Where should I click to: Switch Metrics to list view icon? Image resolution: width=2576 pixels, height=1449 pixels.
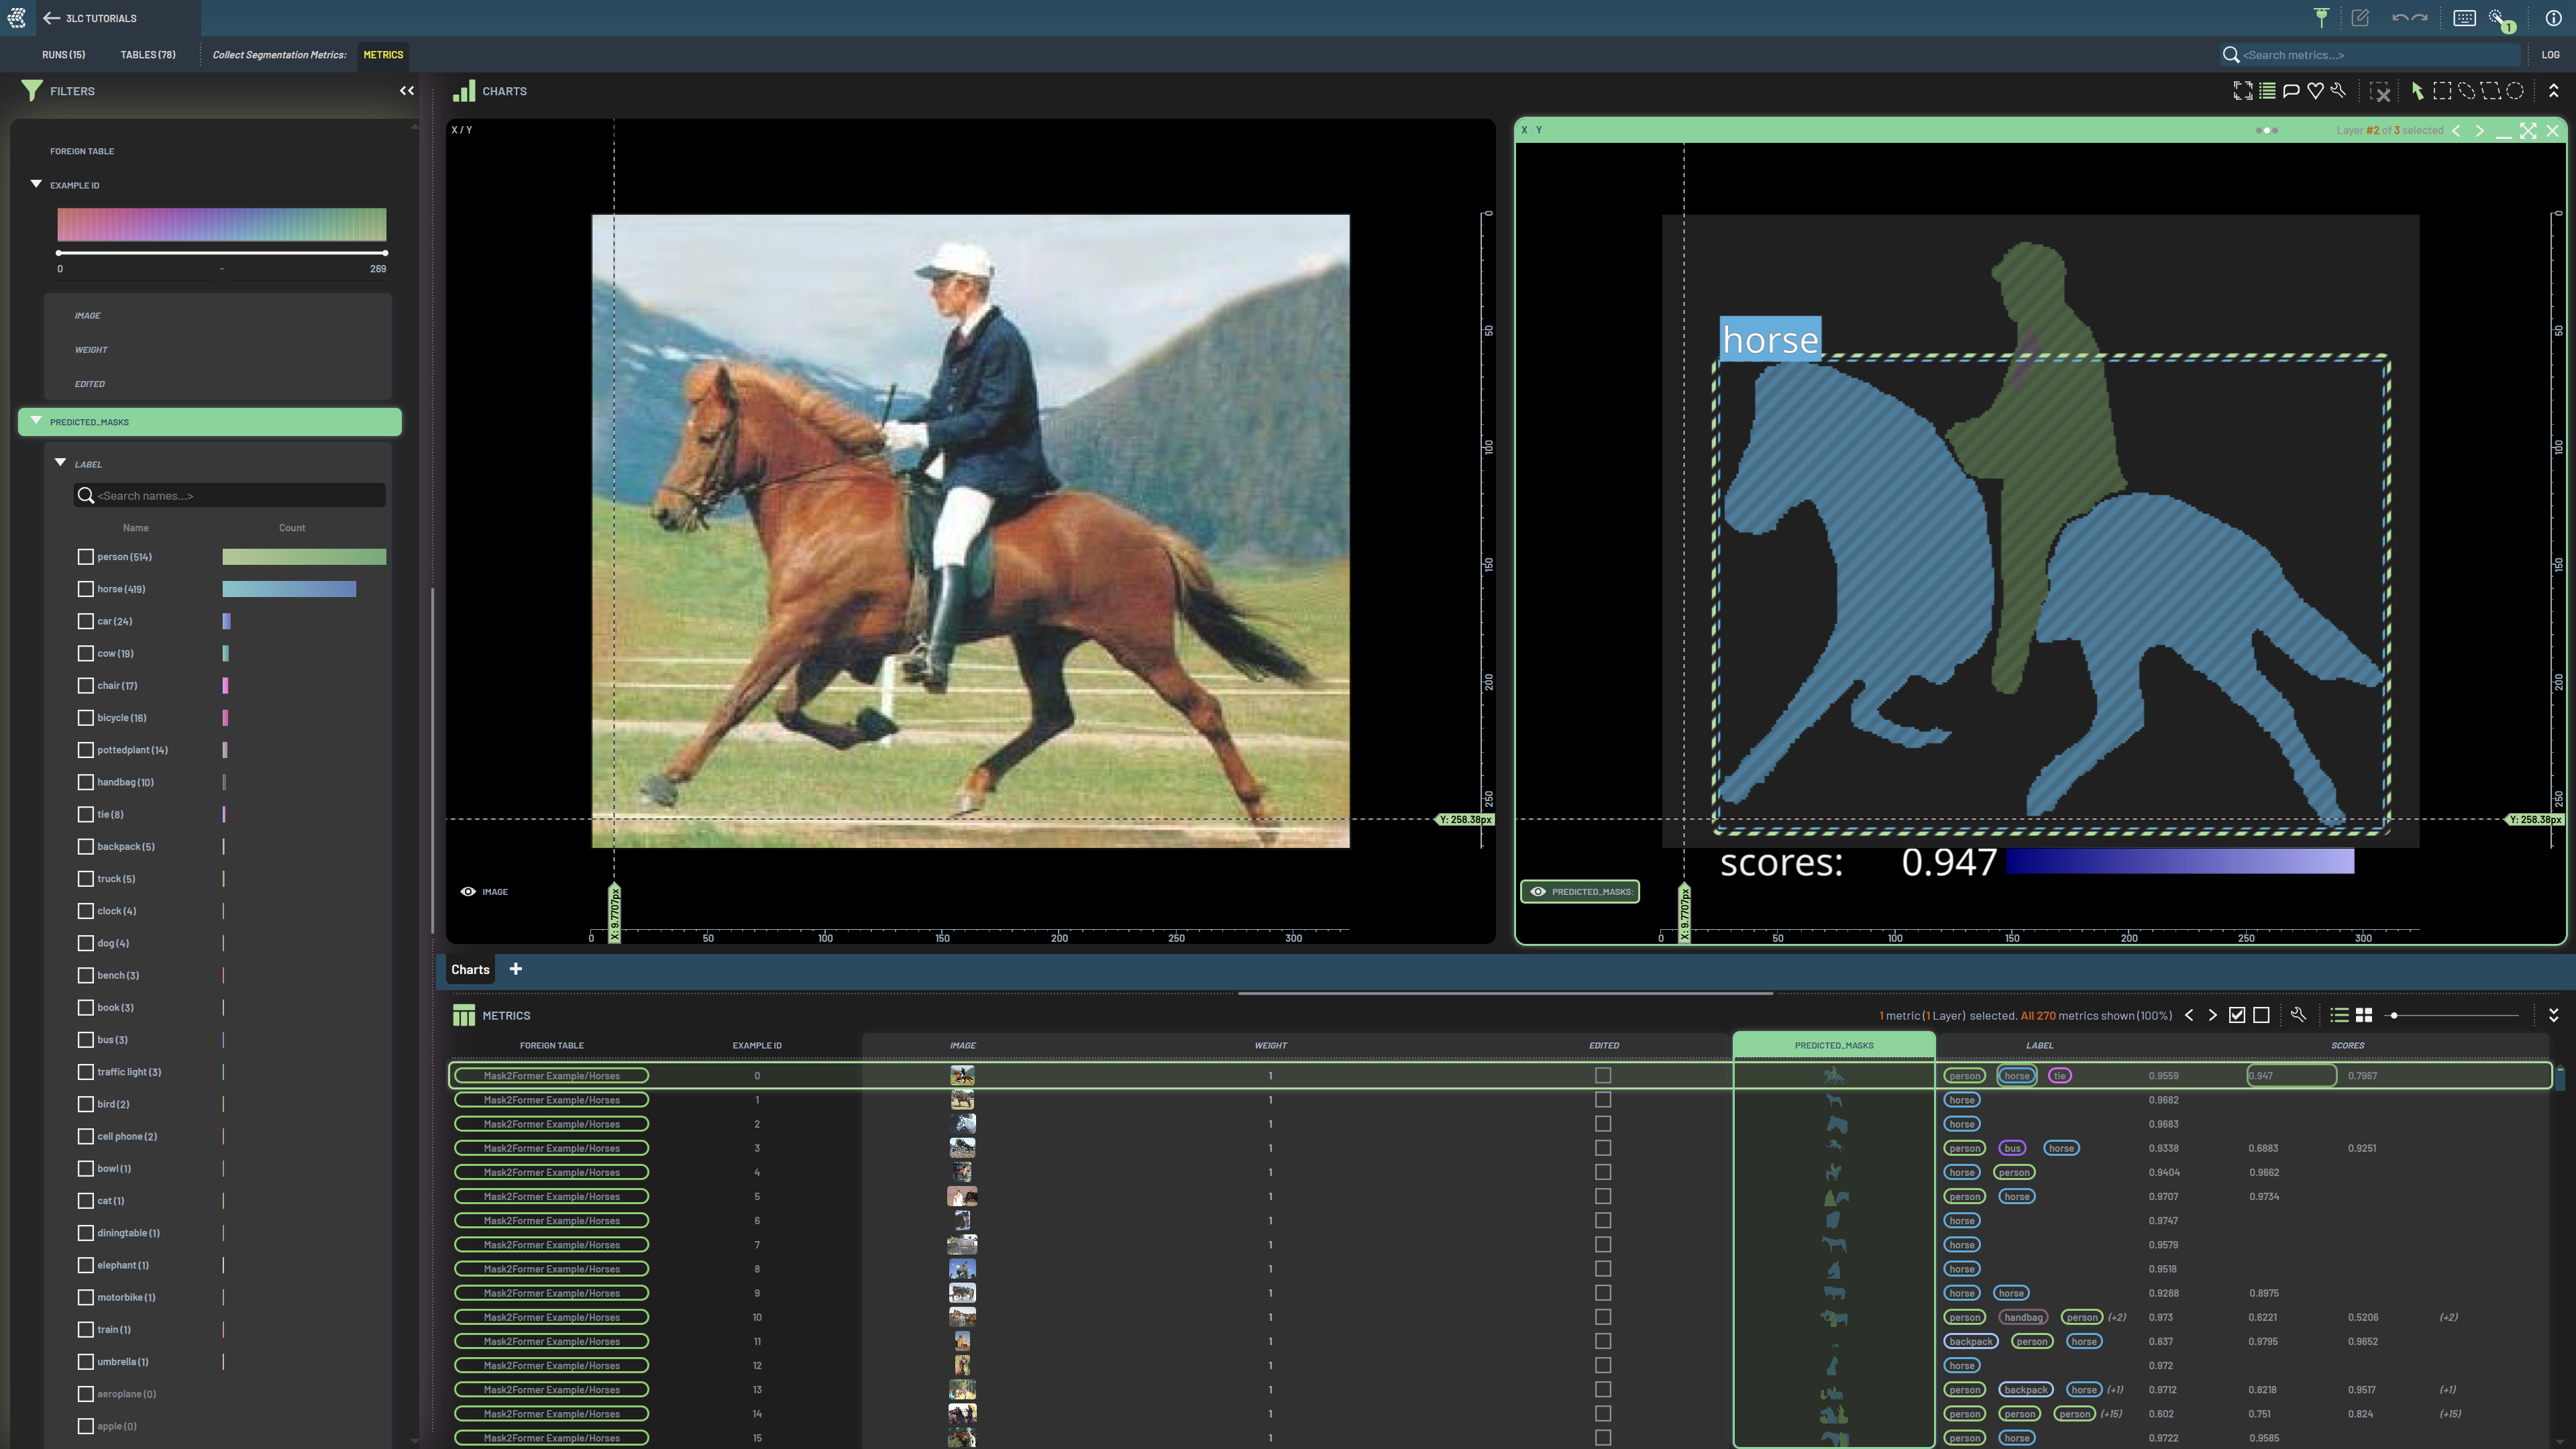(2339, 1015)
